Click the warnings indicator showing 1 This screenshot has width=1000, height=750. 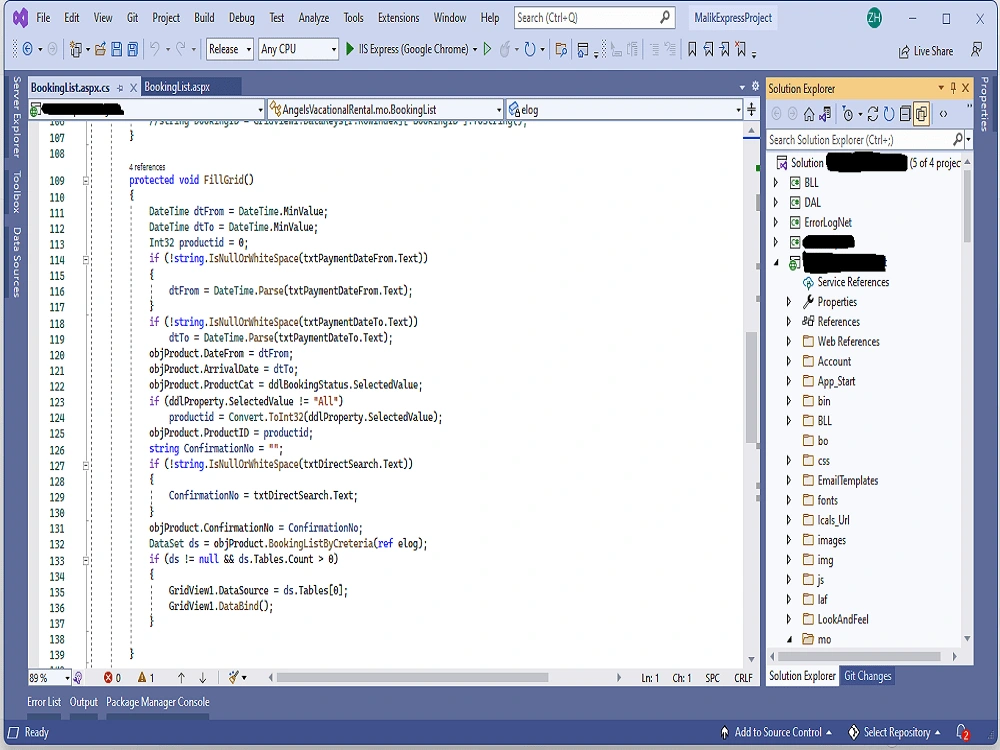tap(146, 677)
